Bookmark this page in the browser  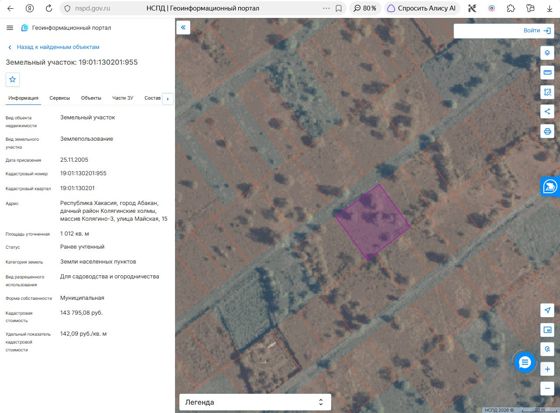[339, 8]
